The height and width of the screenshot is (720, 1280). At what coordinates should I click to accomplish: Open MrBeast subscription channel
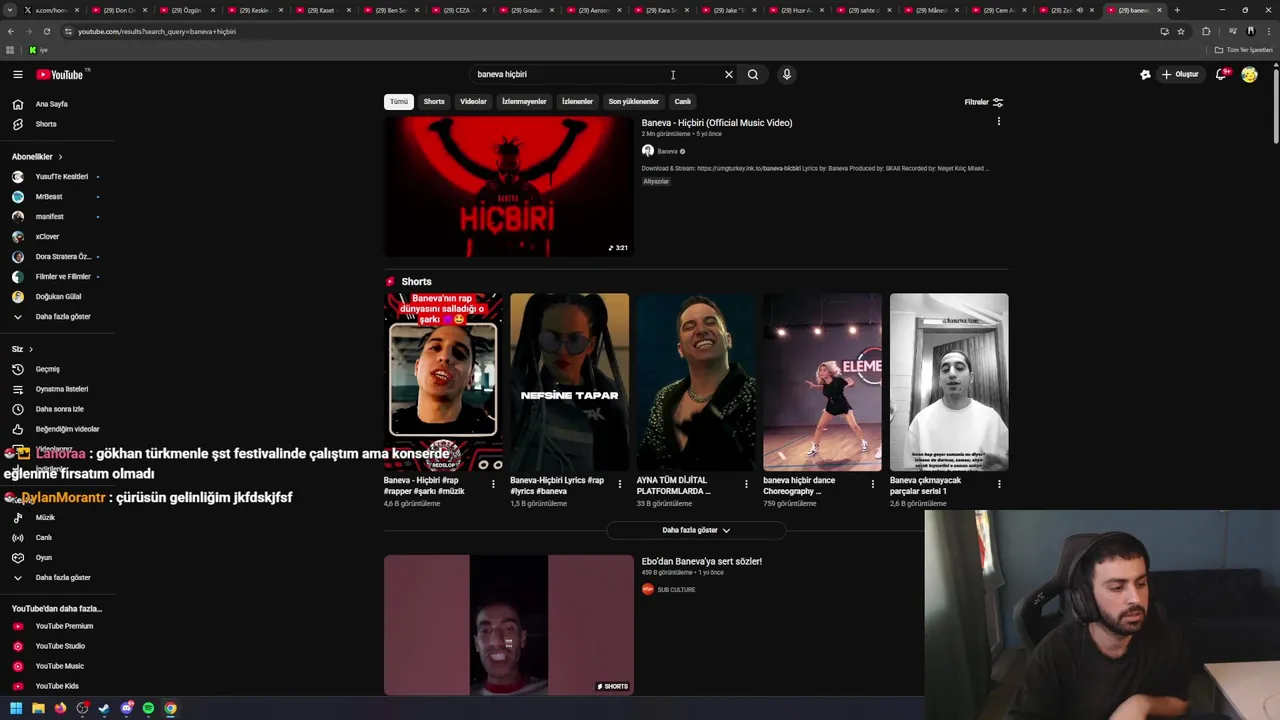point(49,197)
